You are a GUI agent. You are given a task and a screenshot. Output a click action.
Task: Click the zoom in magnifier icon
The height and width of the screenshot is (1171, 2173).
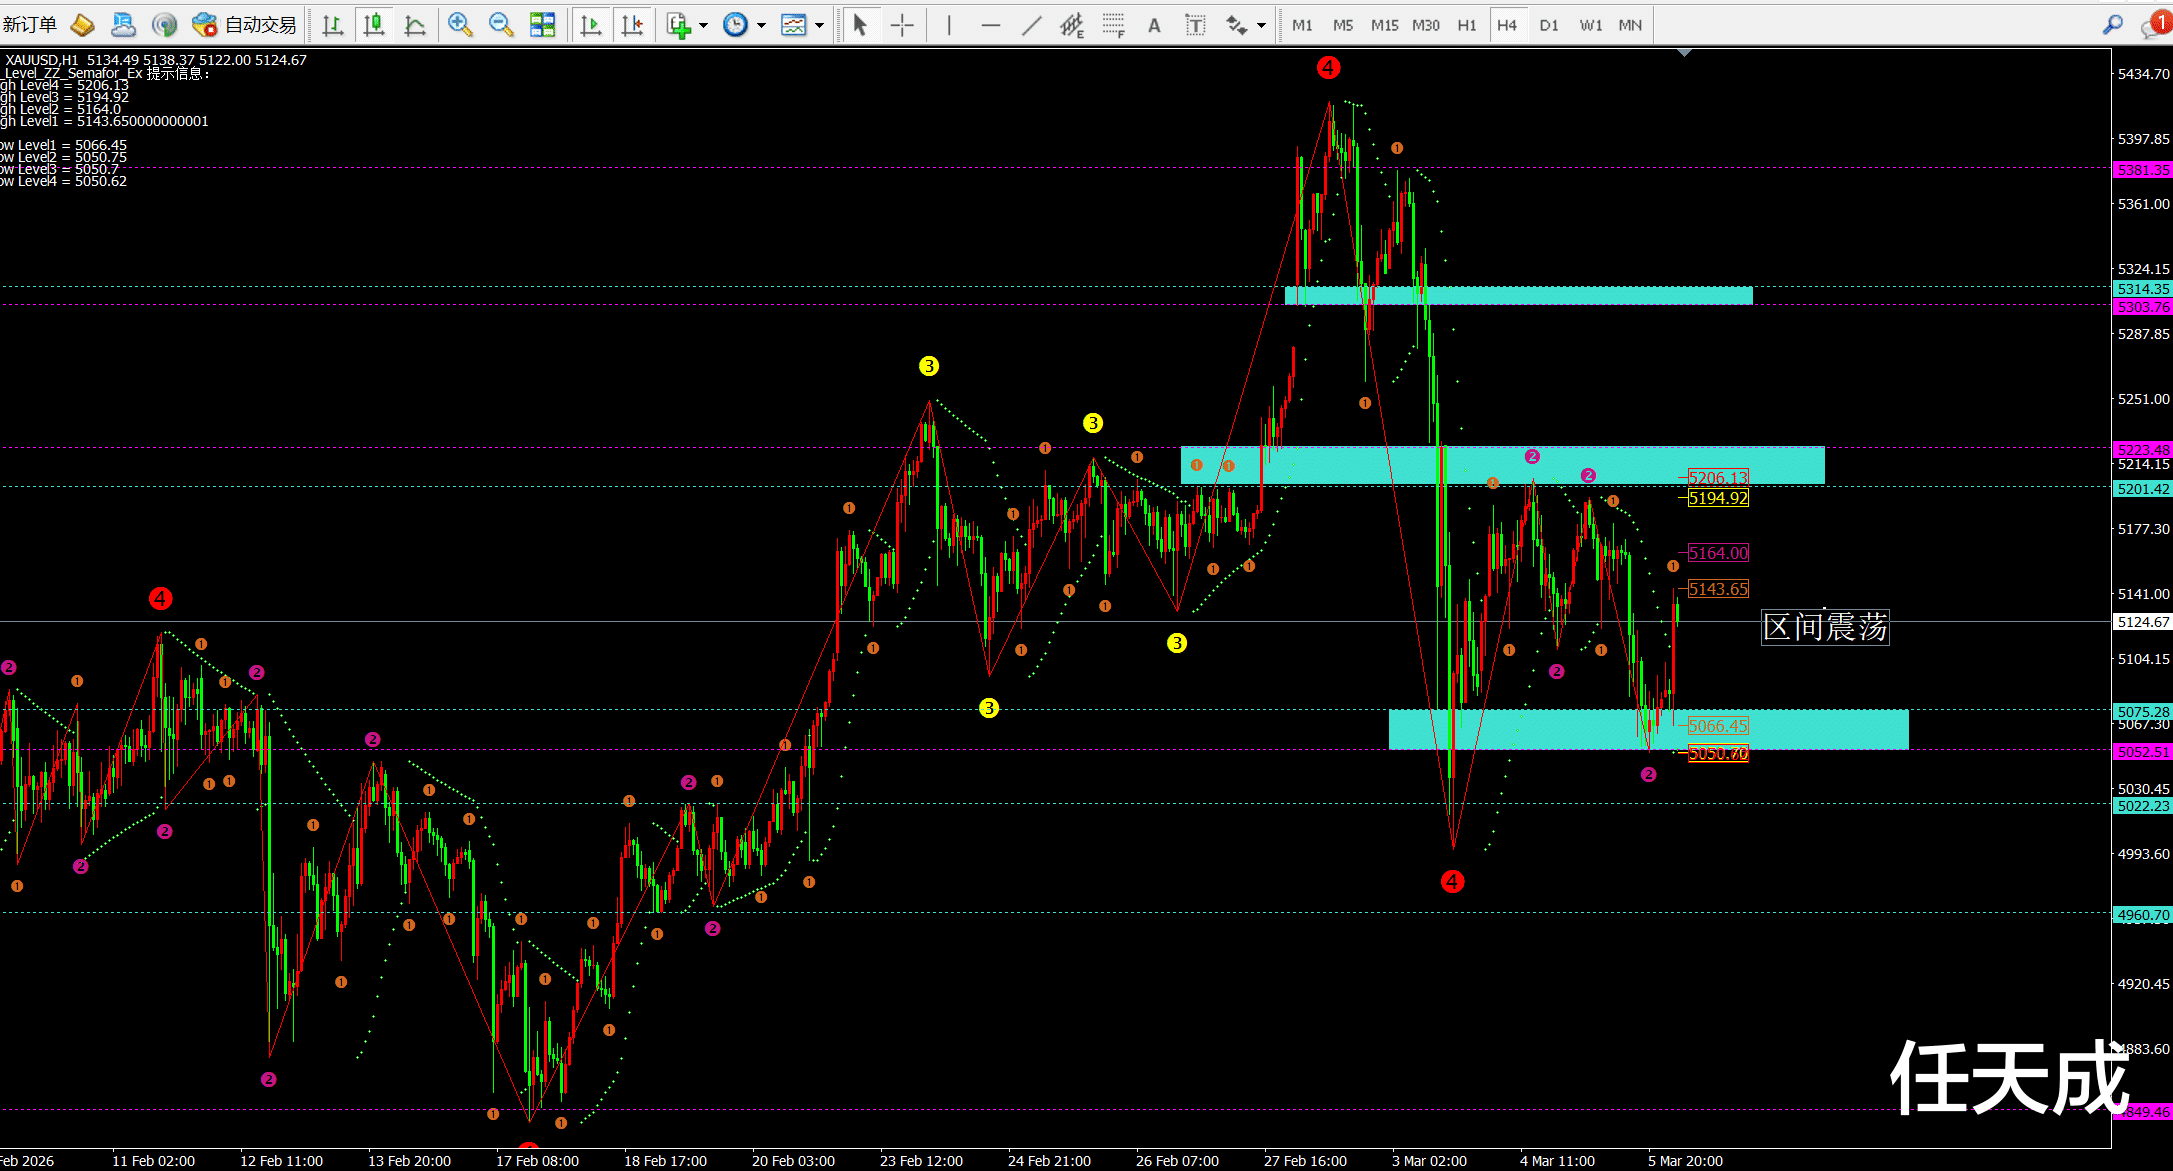[x=459, y=25]
